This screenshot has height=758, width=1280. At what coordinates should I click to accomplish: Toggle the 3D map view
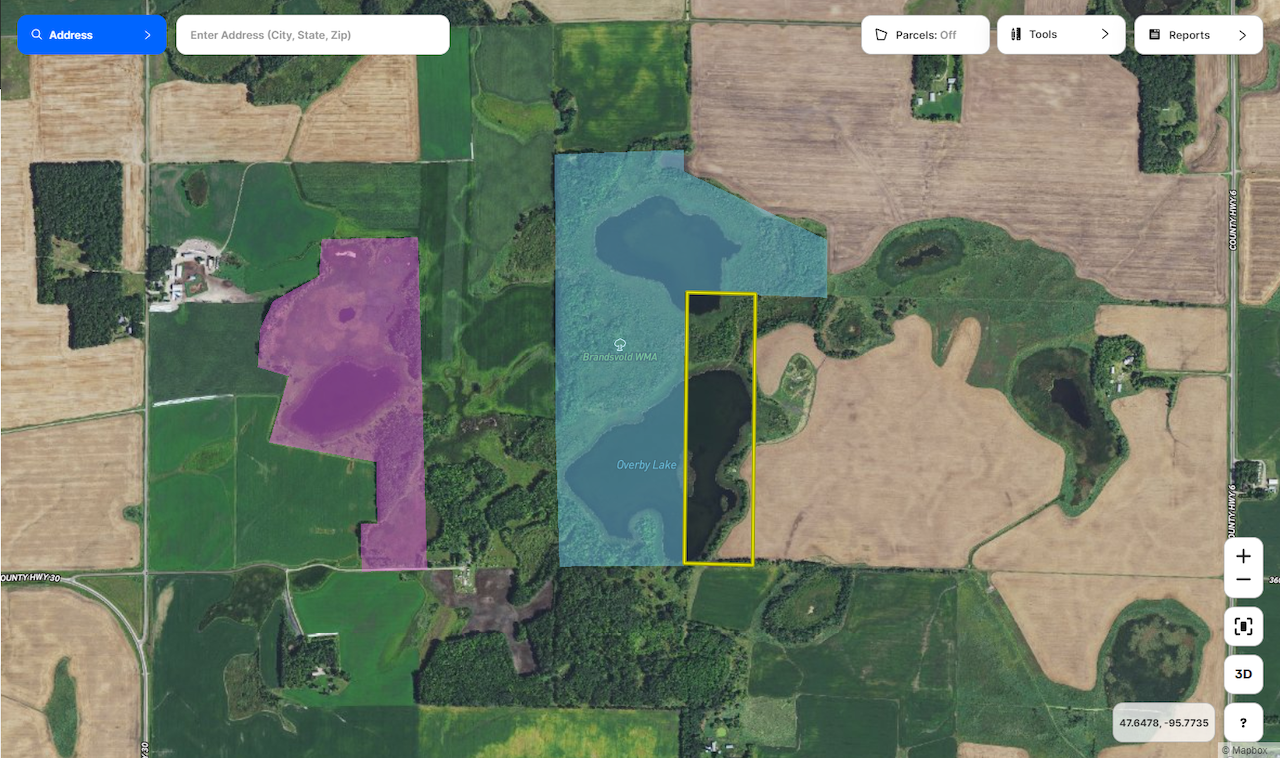pos(1243,674)
